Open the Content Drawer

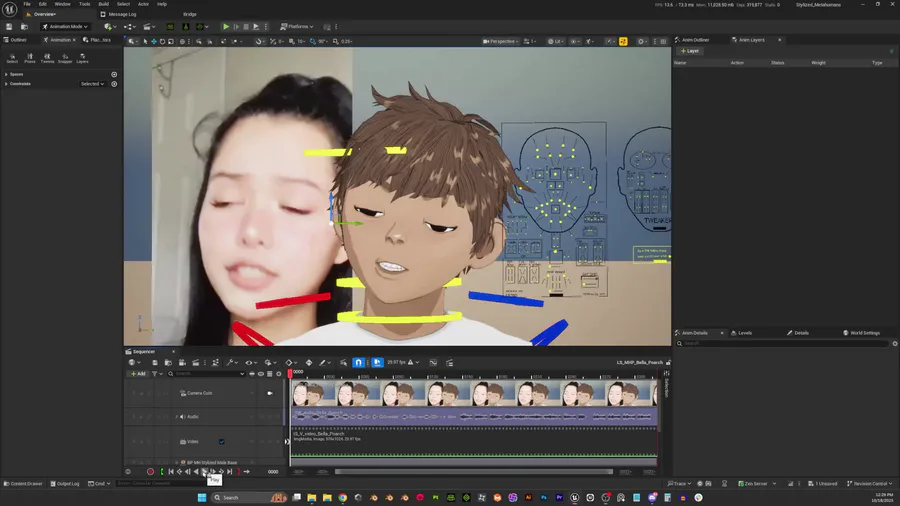click(x=24, y=483)
